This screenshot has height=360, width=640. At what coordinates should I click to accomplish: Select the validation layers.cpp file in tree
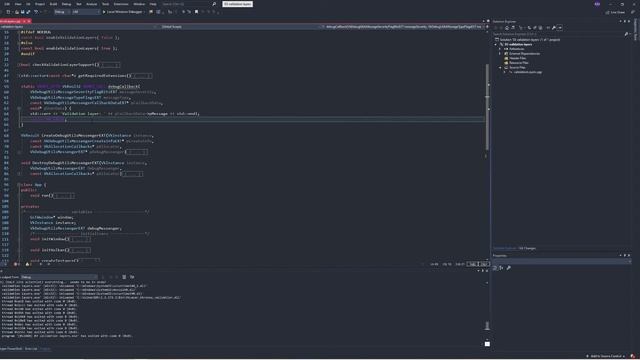526,72
